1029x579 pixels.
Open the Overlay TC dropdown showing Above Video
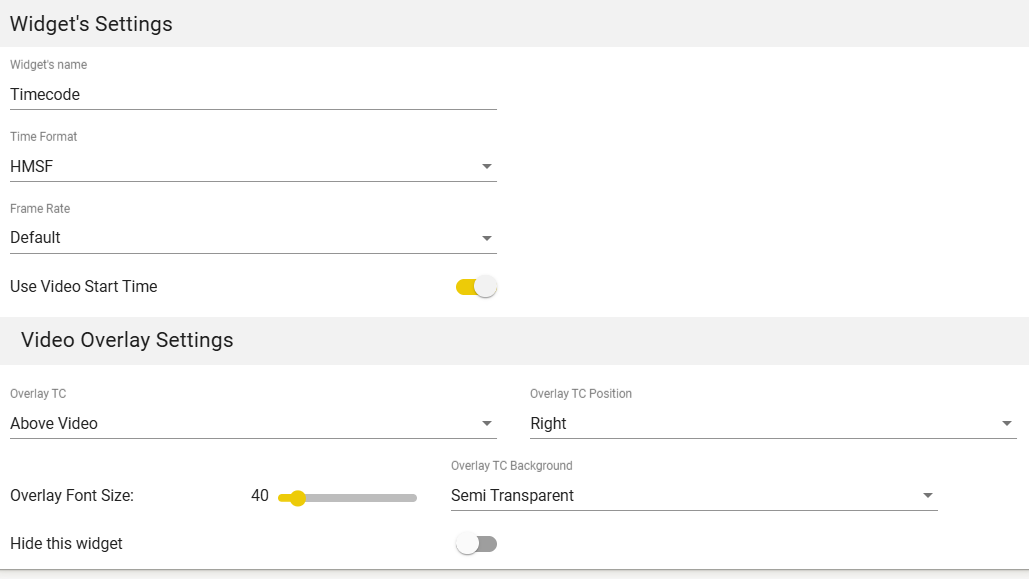click(253, 423)
